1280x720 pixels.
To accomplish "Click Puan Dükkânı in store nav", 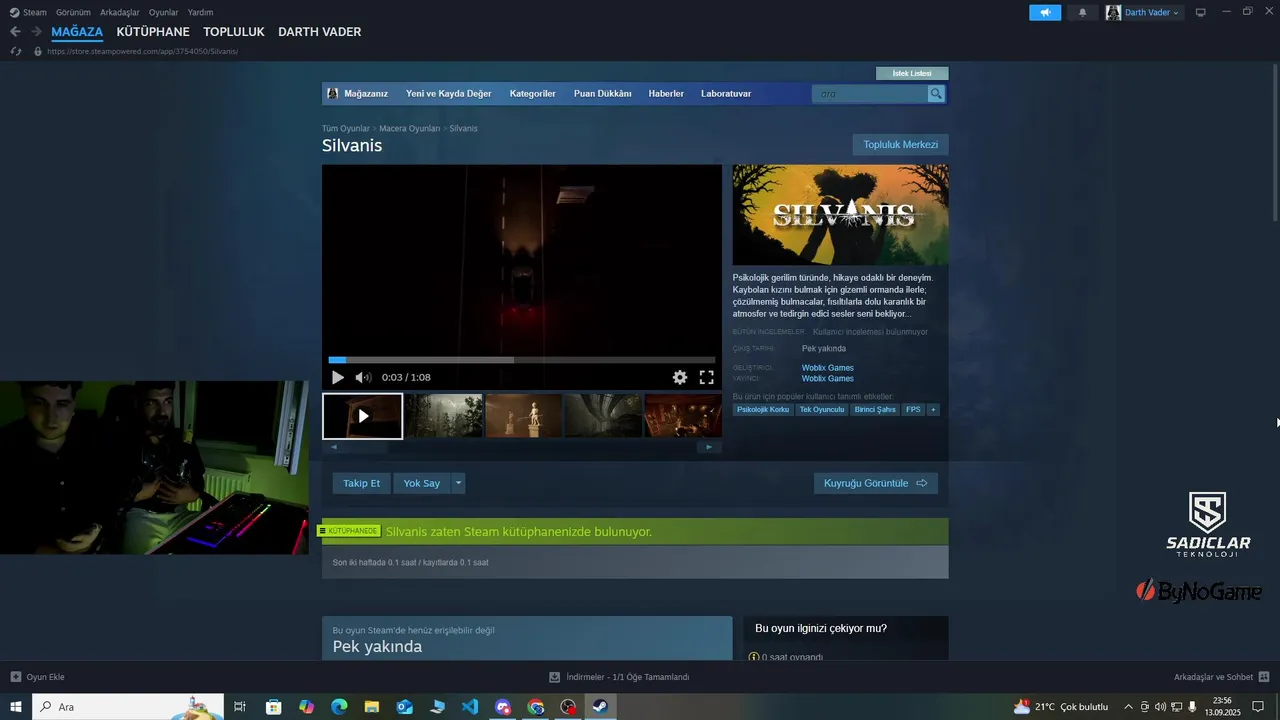I will [x=603, y=94].
